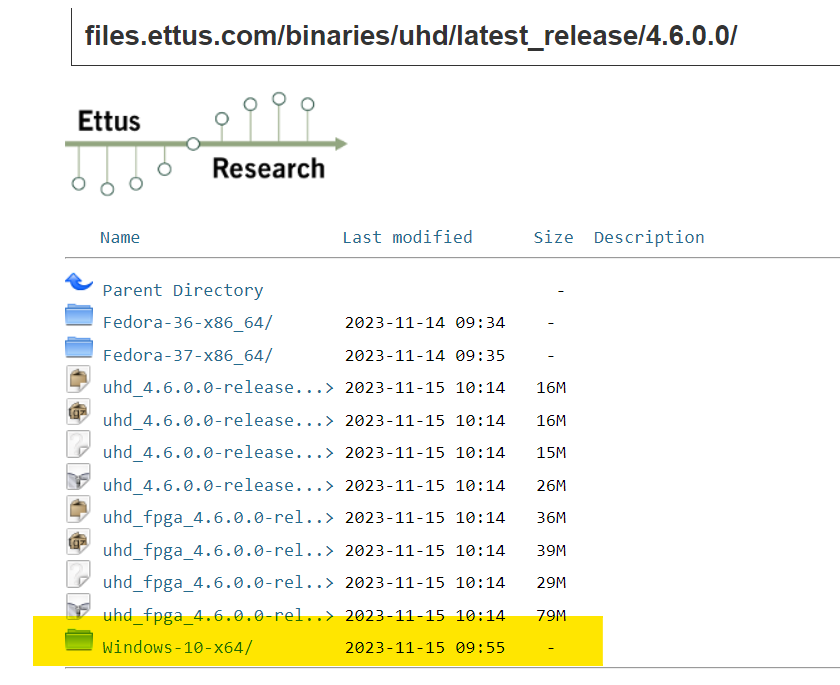This screenshot has width=840, height=685.
Task: Open the Fedora-37-x86_64/ folder link
Action: 188,356
